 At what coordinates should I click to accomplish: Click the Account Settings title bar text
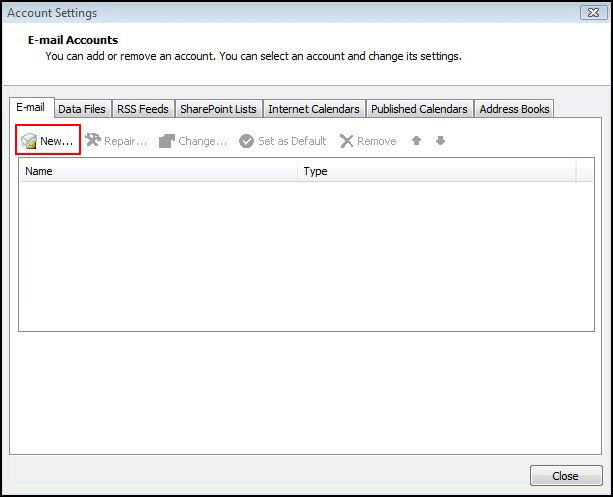pos(52,12)
